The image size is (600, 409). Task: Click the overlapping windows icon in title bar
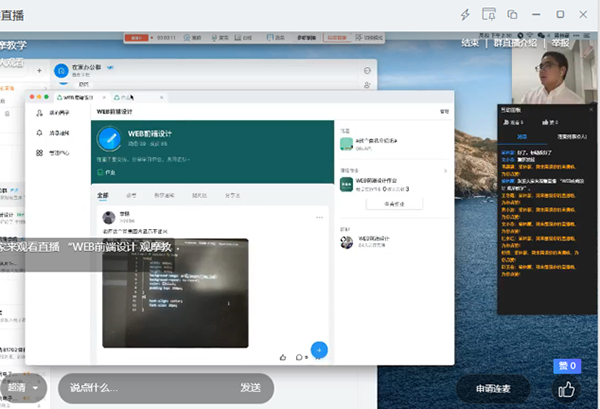pos(512,14)
